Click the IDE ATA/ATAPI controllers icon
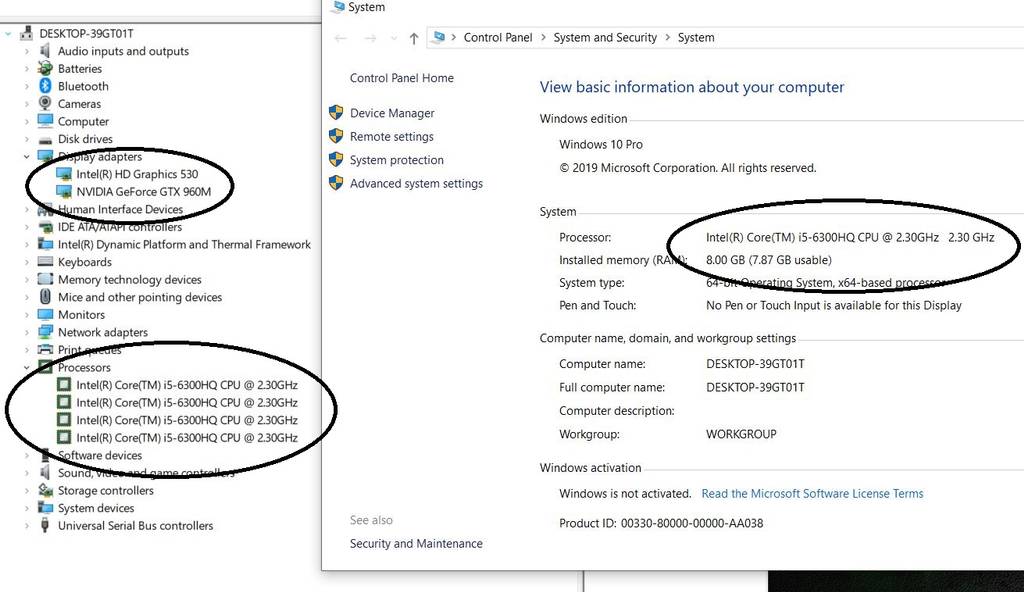The image size is (1024, 592). pos(45,227)
